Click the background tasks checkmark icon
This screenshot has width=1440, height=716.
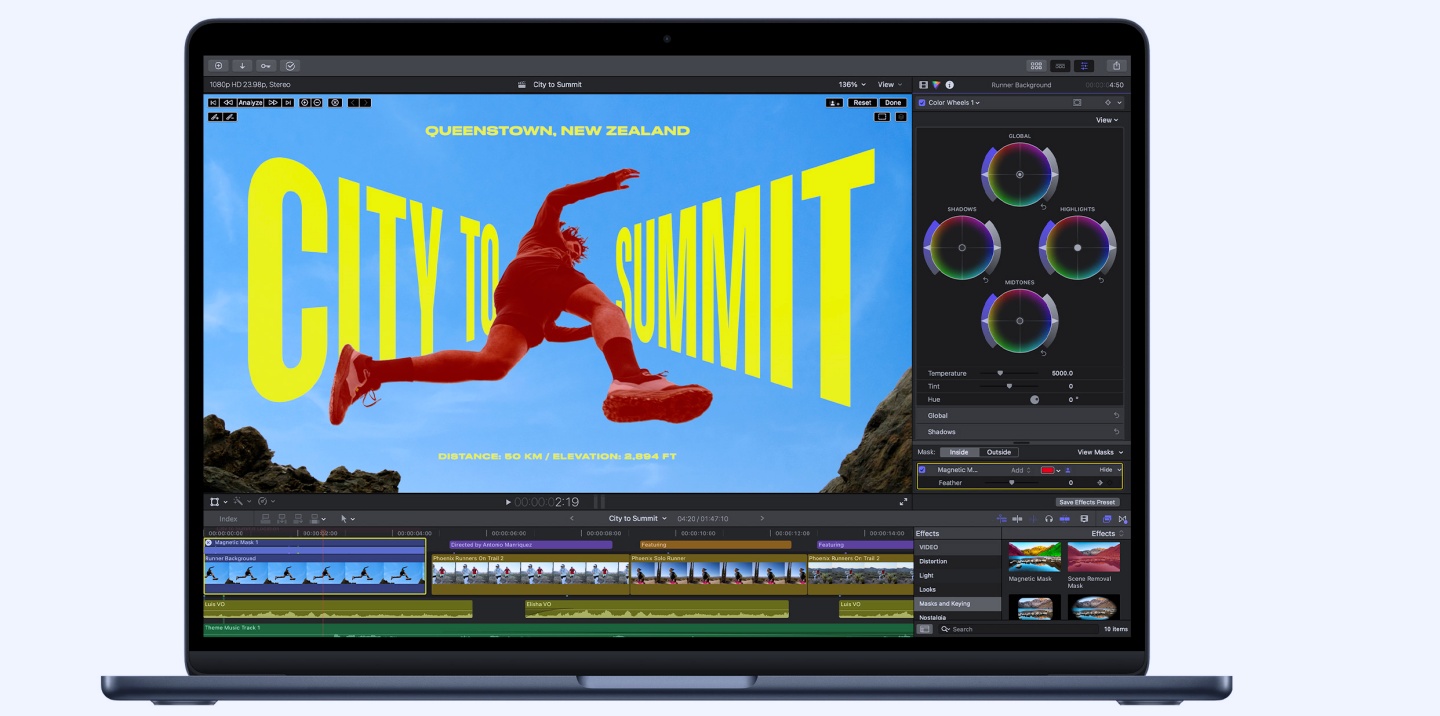coord(290,66)
